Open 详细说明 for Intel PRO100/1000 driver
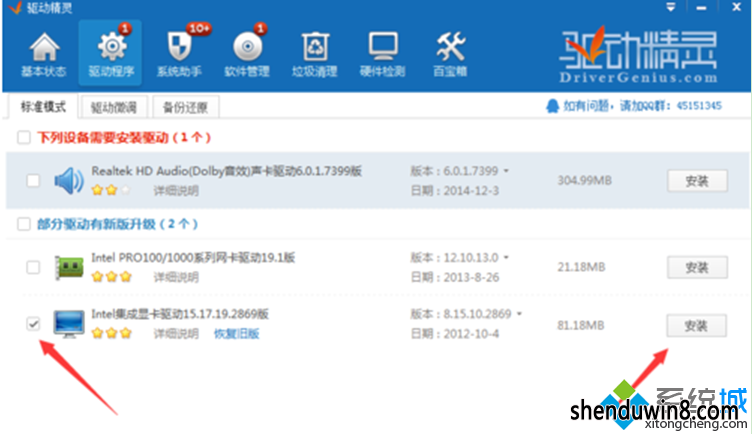This screenshot has height=434, width=752. (176, 277)
